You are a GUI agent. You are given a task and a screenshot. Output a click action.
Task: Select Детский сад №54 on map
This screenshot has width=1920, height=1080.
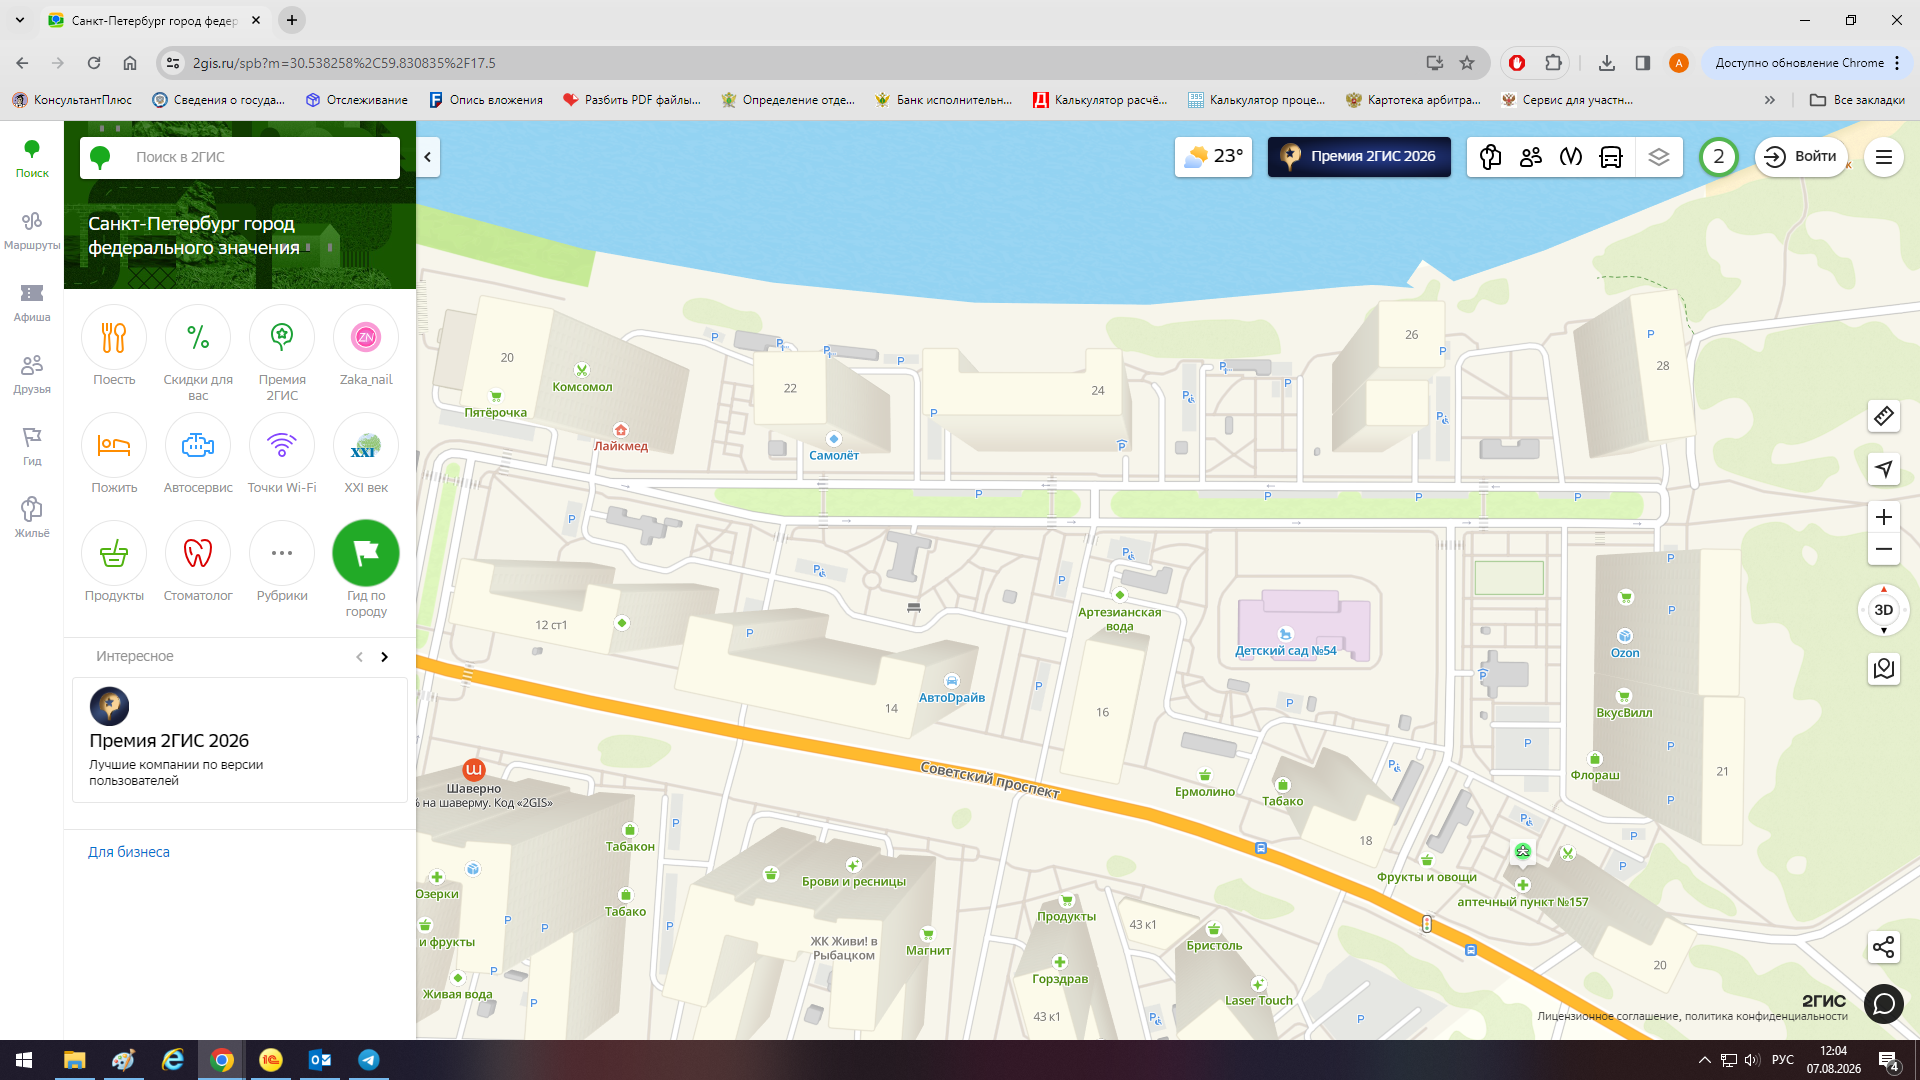(1286, 643)
